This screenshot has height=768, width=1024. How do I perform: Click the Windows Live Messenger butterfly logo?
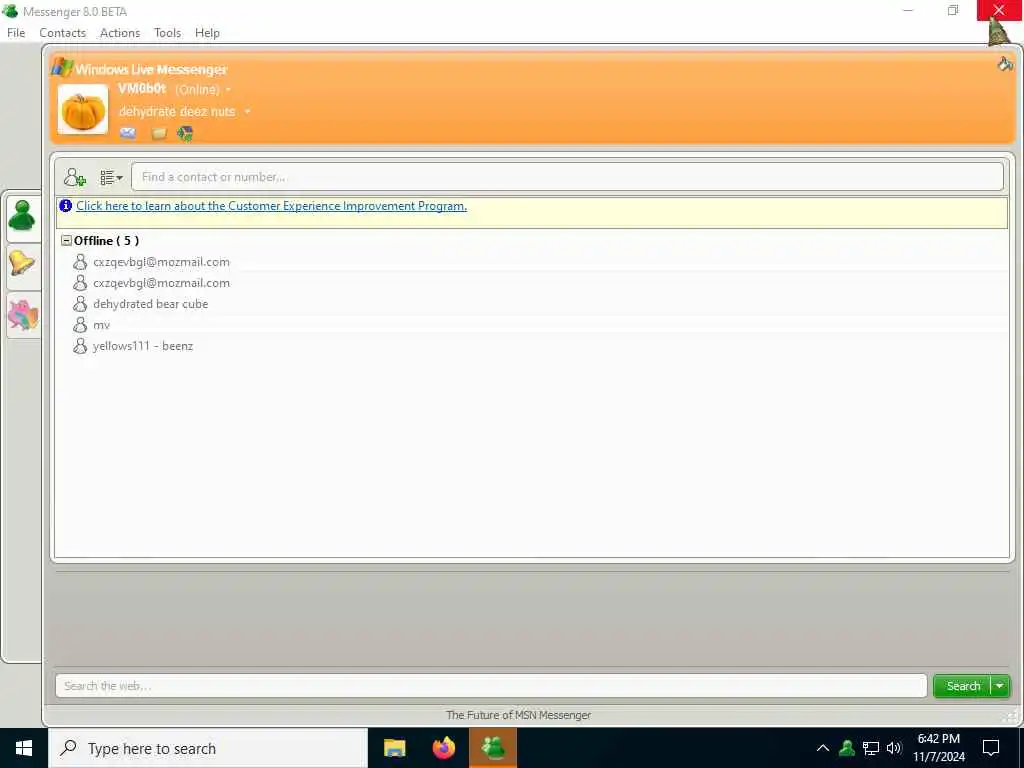tap(62, 67)
